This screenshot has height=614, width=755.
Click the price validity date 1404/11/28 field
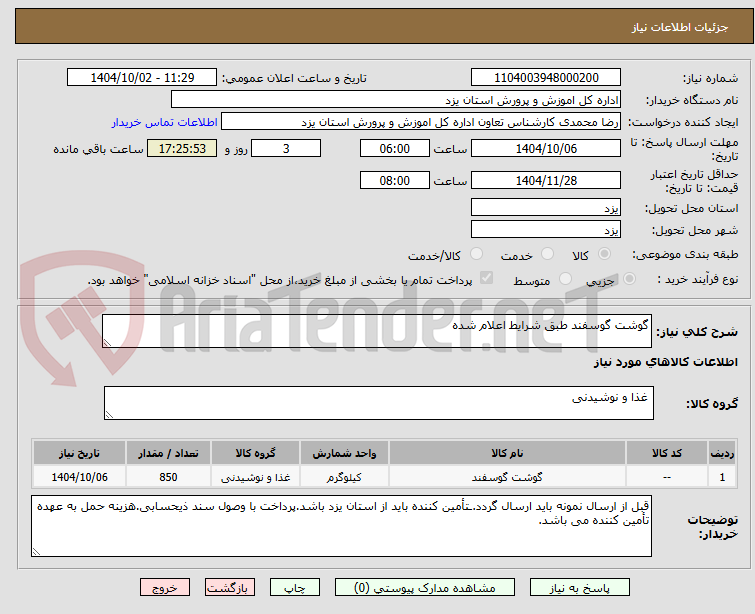pos(546,181)
